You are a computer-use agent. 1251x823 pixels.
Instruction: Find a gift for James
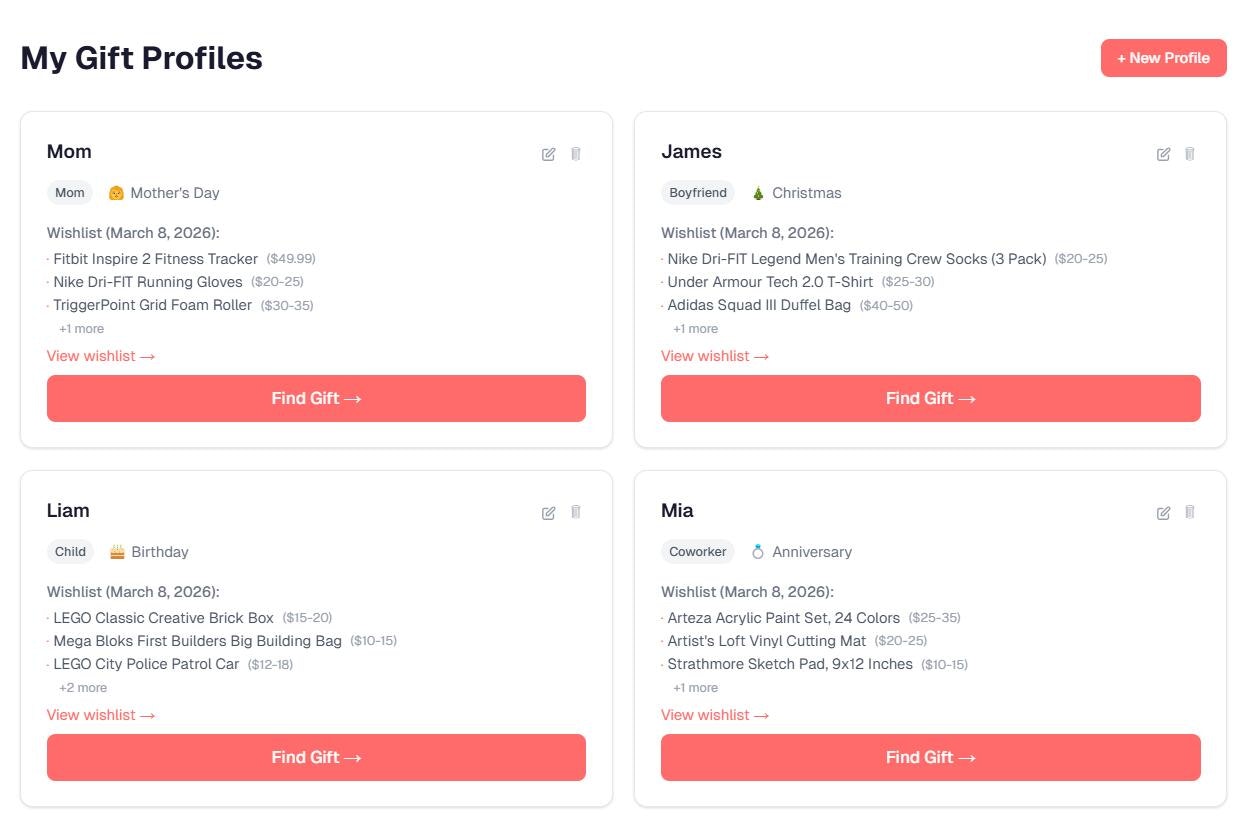click(930, 398)
